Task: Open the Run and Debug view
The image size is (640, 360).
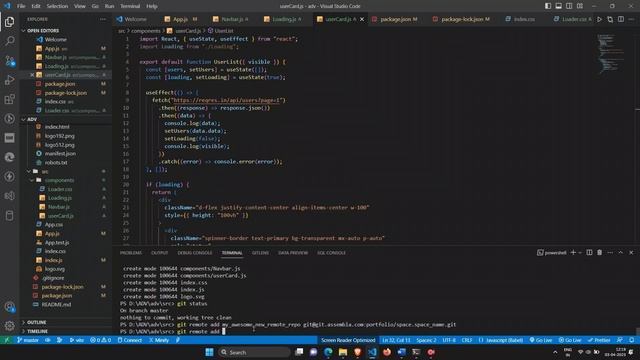Action: 9,80
